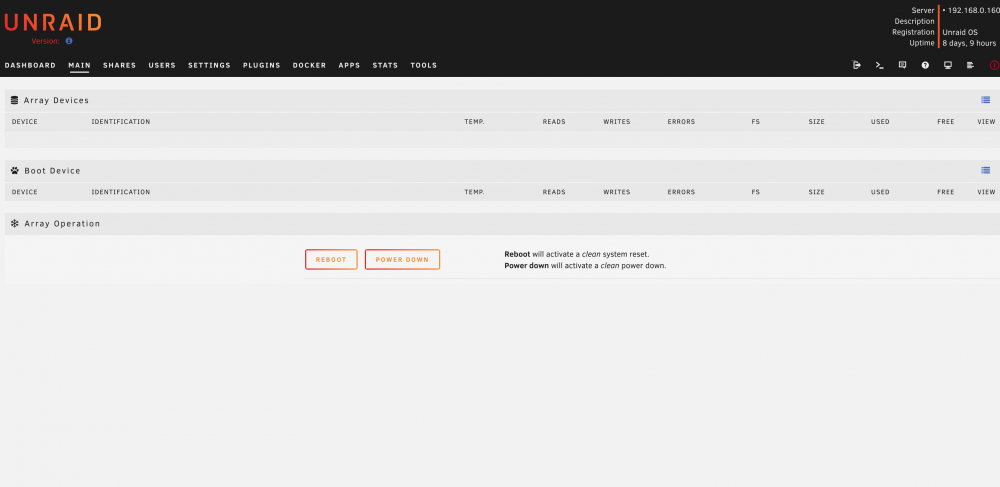Open the Settings tab
1000x487 pixels.
coord(209,66)
